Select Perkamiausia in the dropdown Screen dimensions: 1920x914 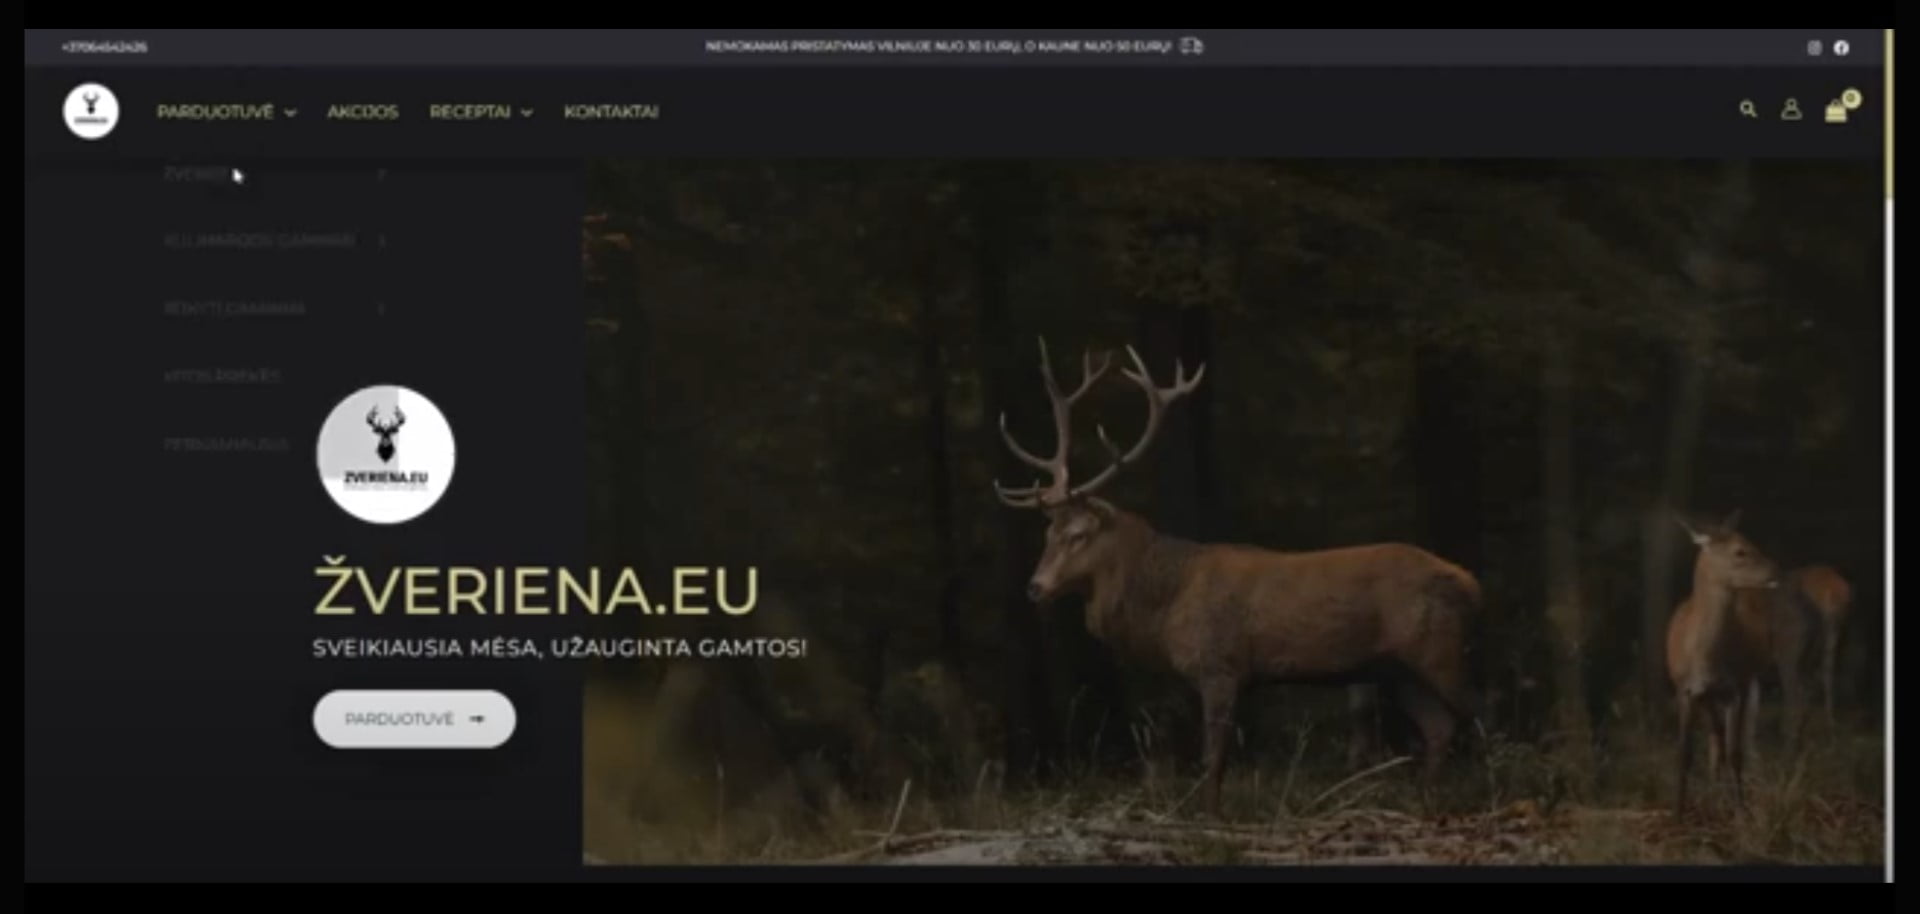226,444
